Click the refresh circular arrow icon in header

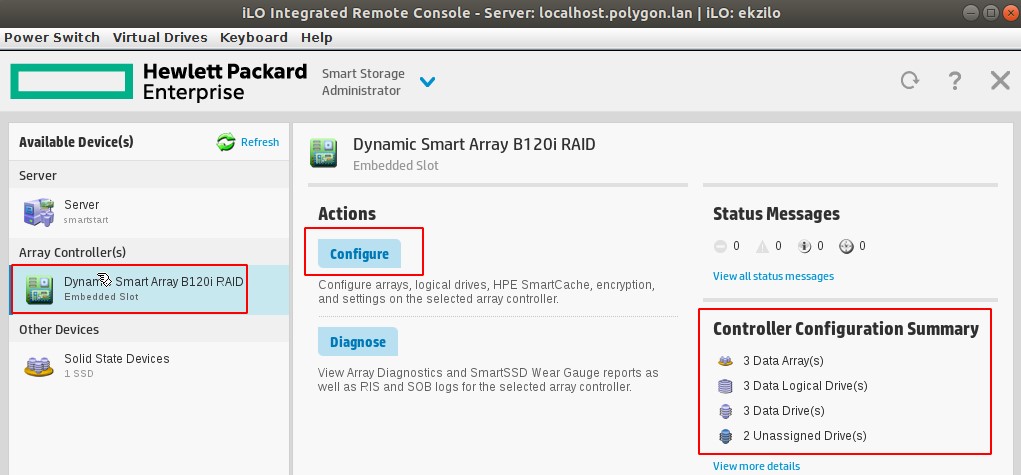[x=909, y=81]
